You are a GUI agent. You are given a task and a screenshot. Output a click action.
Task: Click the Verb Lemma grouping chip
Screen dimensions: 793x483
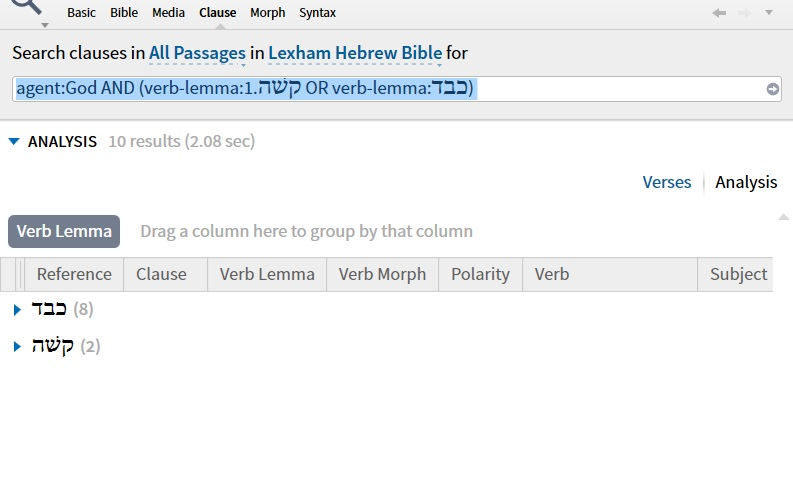click(x=64, y=231)
